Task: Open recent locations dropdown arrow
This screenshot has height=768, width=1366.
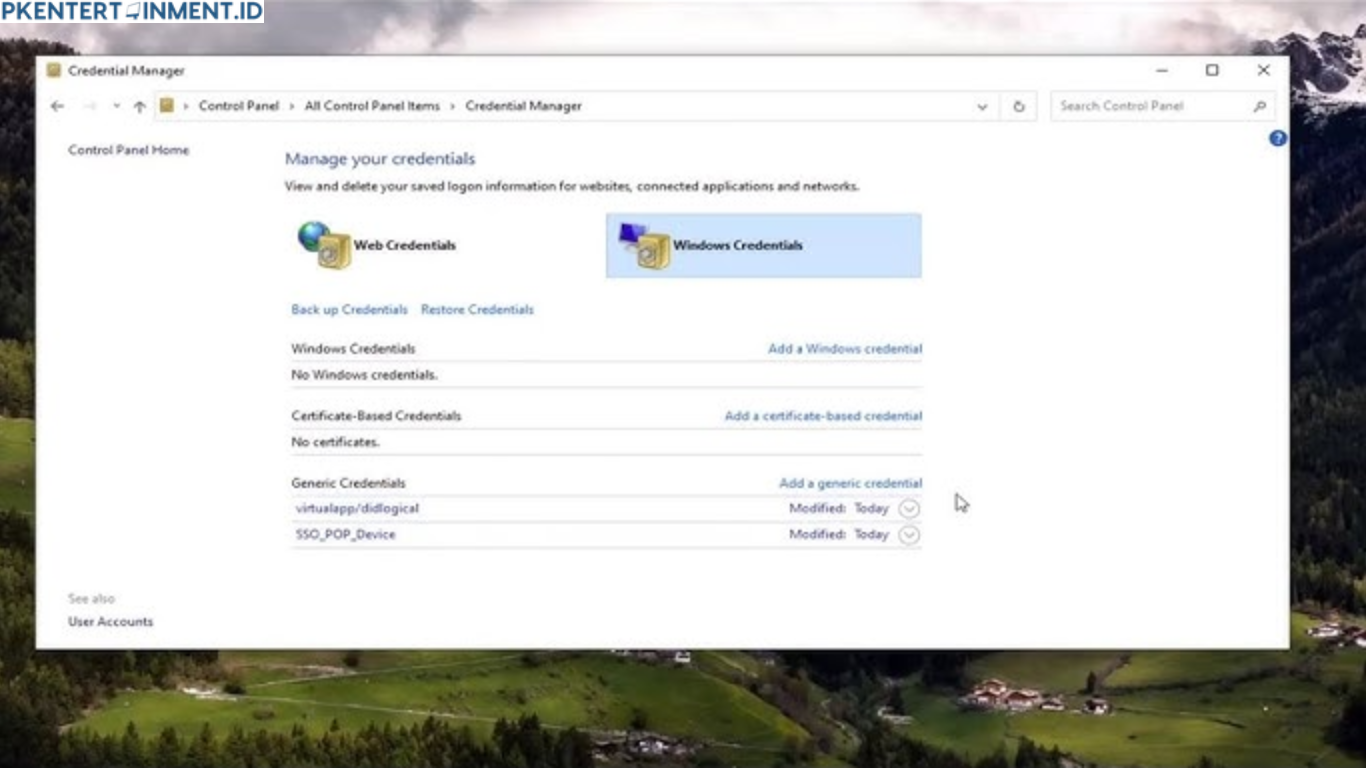Action: (x=116, y=106)
